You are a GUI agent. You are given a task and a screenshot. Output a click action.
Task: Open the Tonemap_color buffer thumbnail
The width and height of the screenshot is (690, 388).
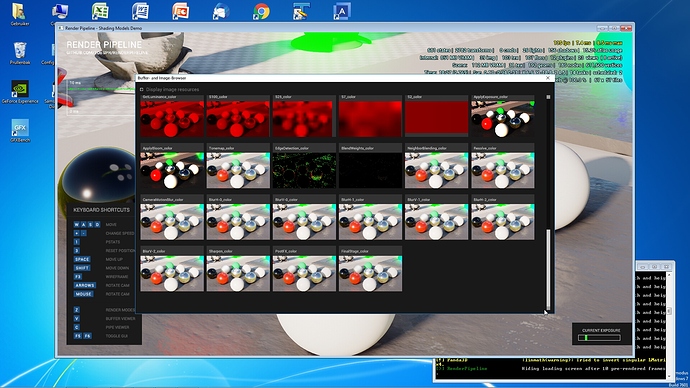238,170
